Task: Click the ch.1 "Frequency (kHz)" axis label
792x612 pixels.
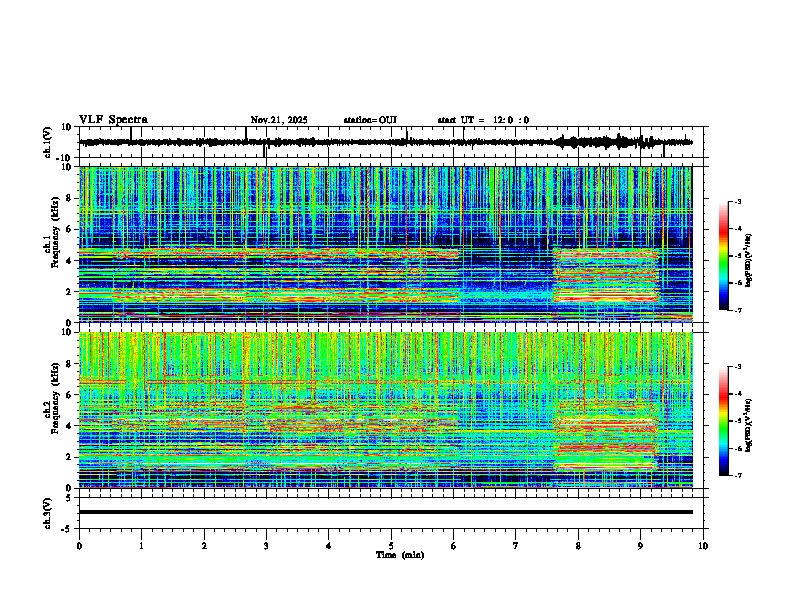Action: pos(55,233)
